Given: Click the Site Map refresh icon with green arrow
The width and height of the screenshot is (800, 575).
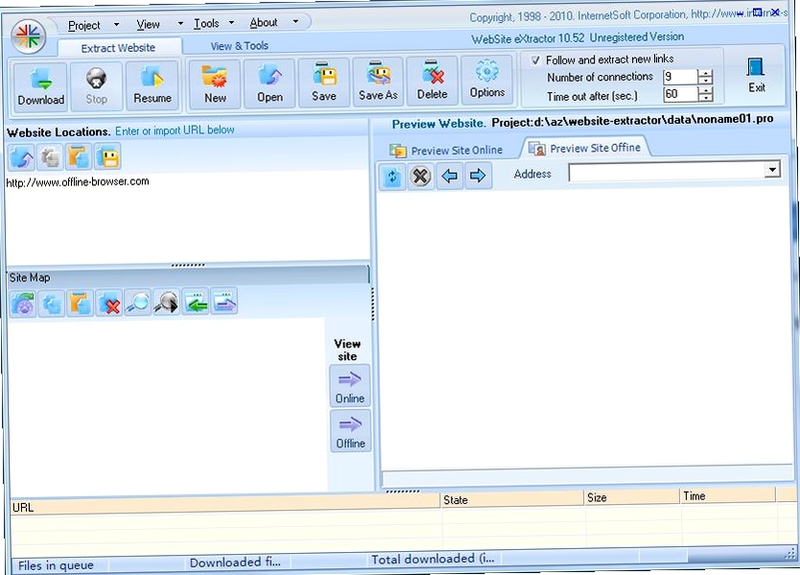Looking at the screenshot, I should [x=23, y=305].
